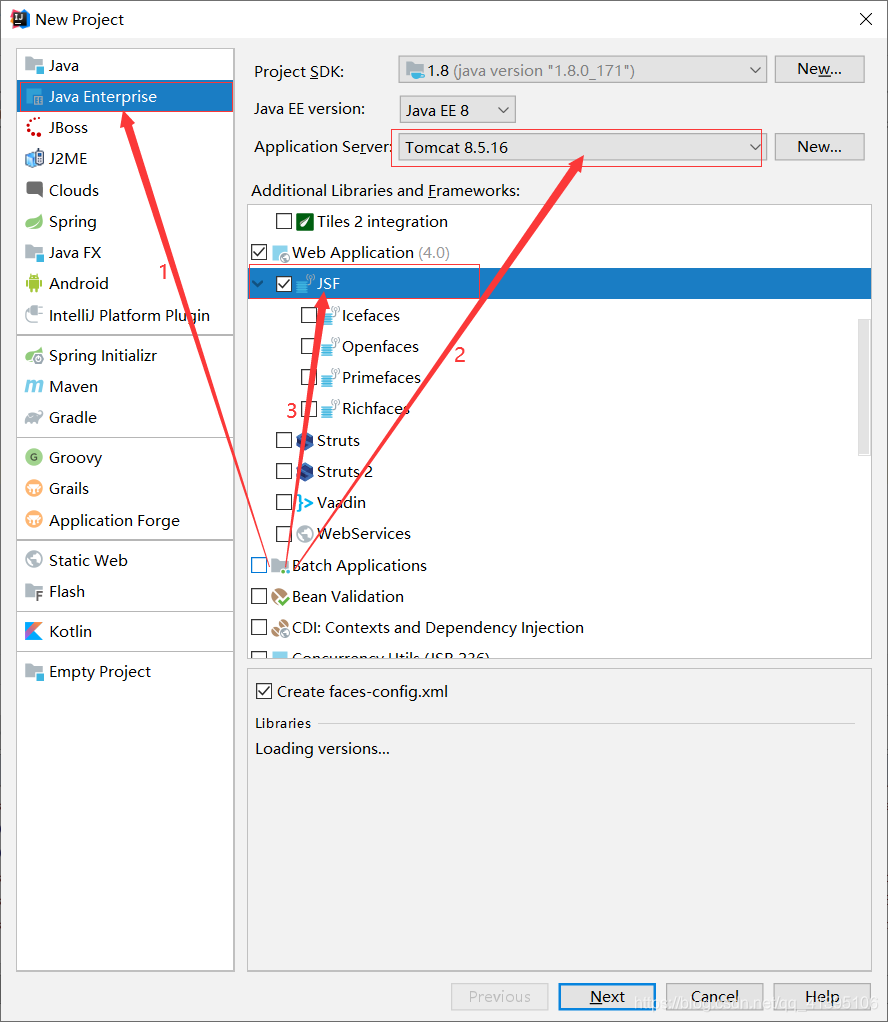
Task: Select the Static Web project type
Action: click(x=125, y=560)
